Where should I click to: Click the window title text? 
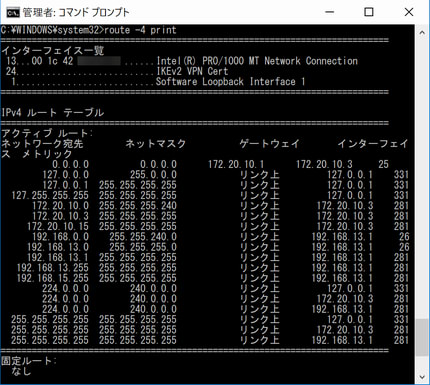76,13
